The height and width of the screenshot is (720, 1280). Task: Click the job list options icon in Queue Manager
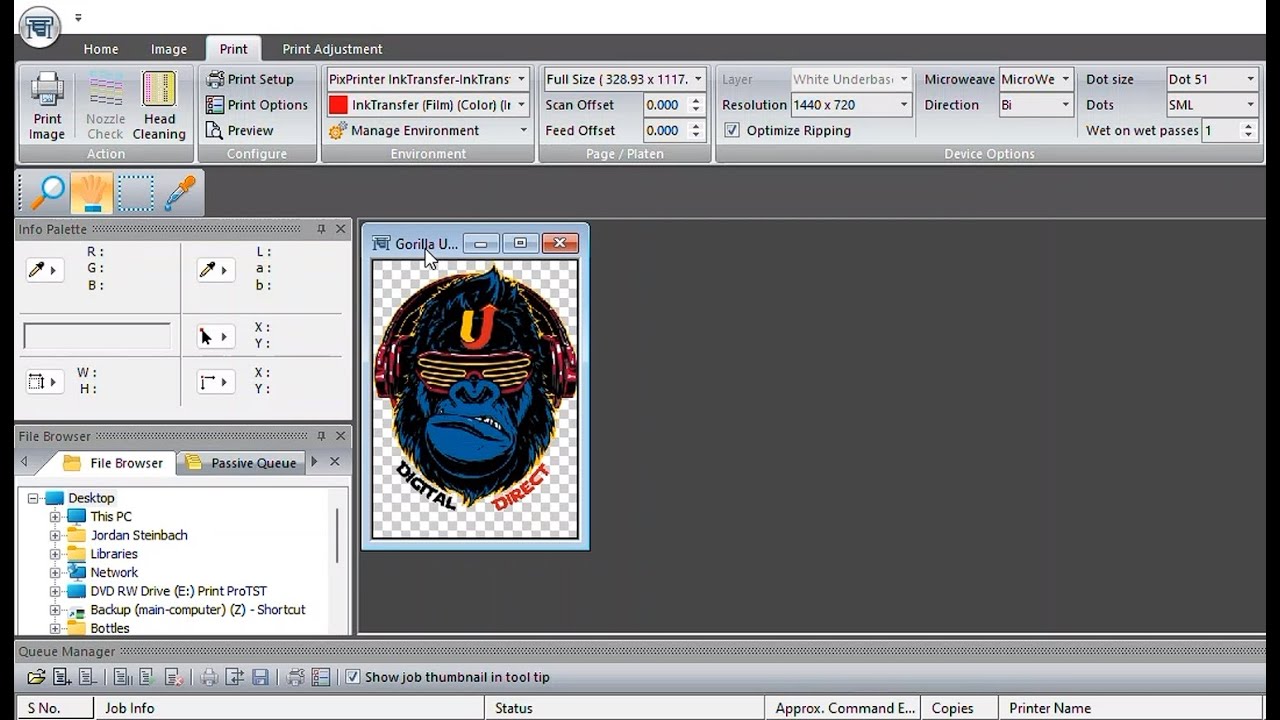click(x=321, y=677)
